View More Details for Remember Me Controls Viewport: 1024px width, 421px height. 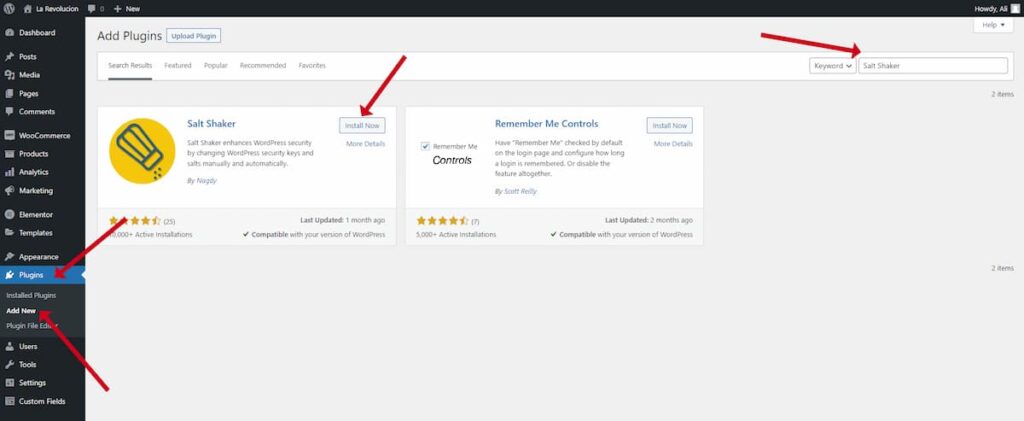tap(673, 144)
